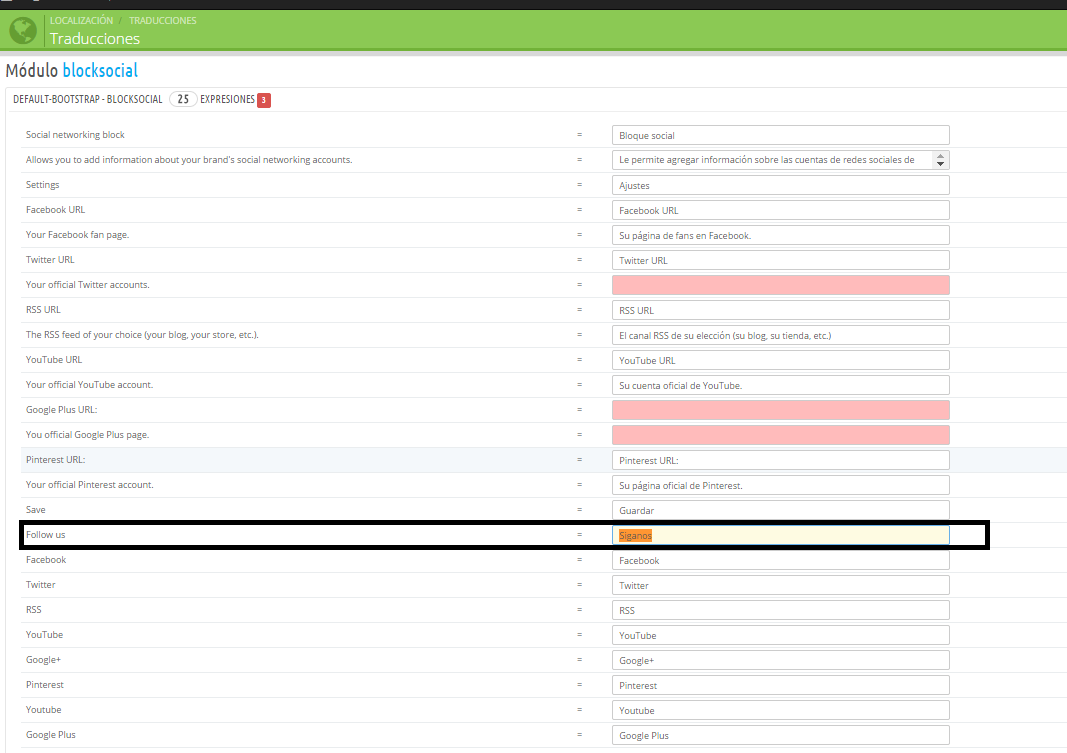Click the globe icon in green header
Viewport: 1067px width, 753px height.
point(22,30)
